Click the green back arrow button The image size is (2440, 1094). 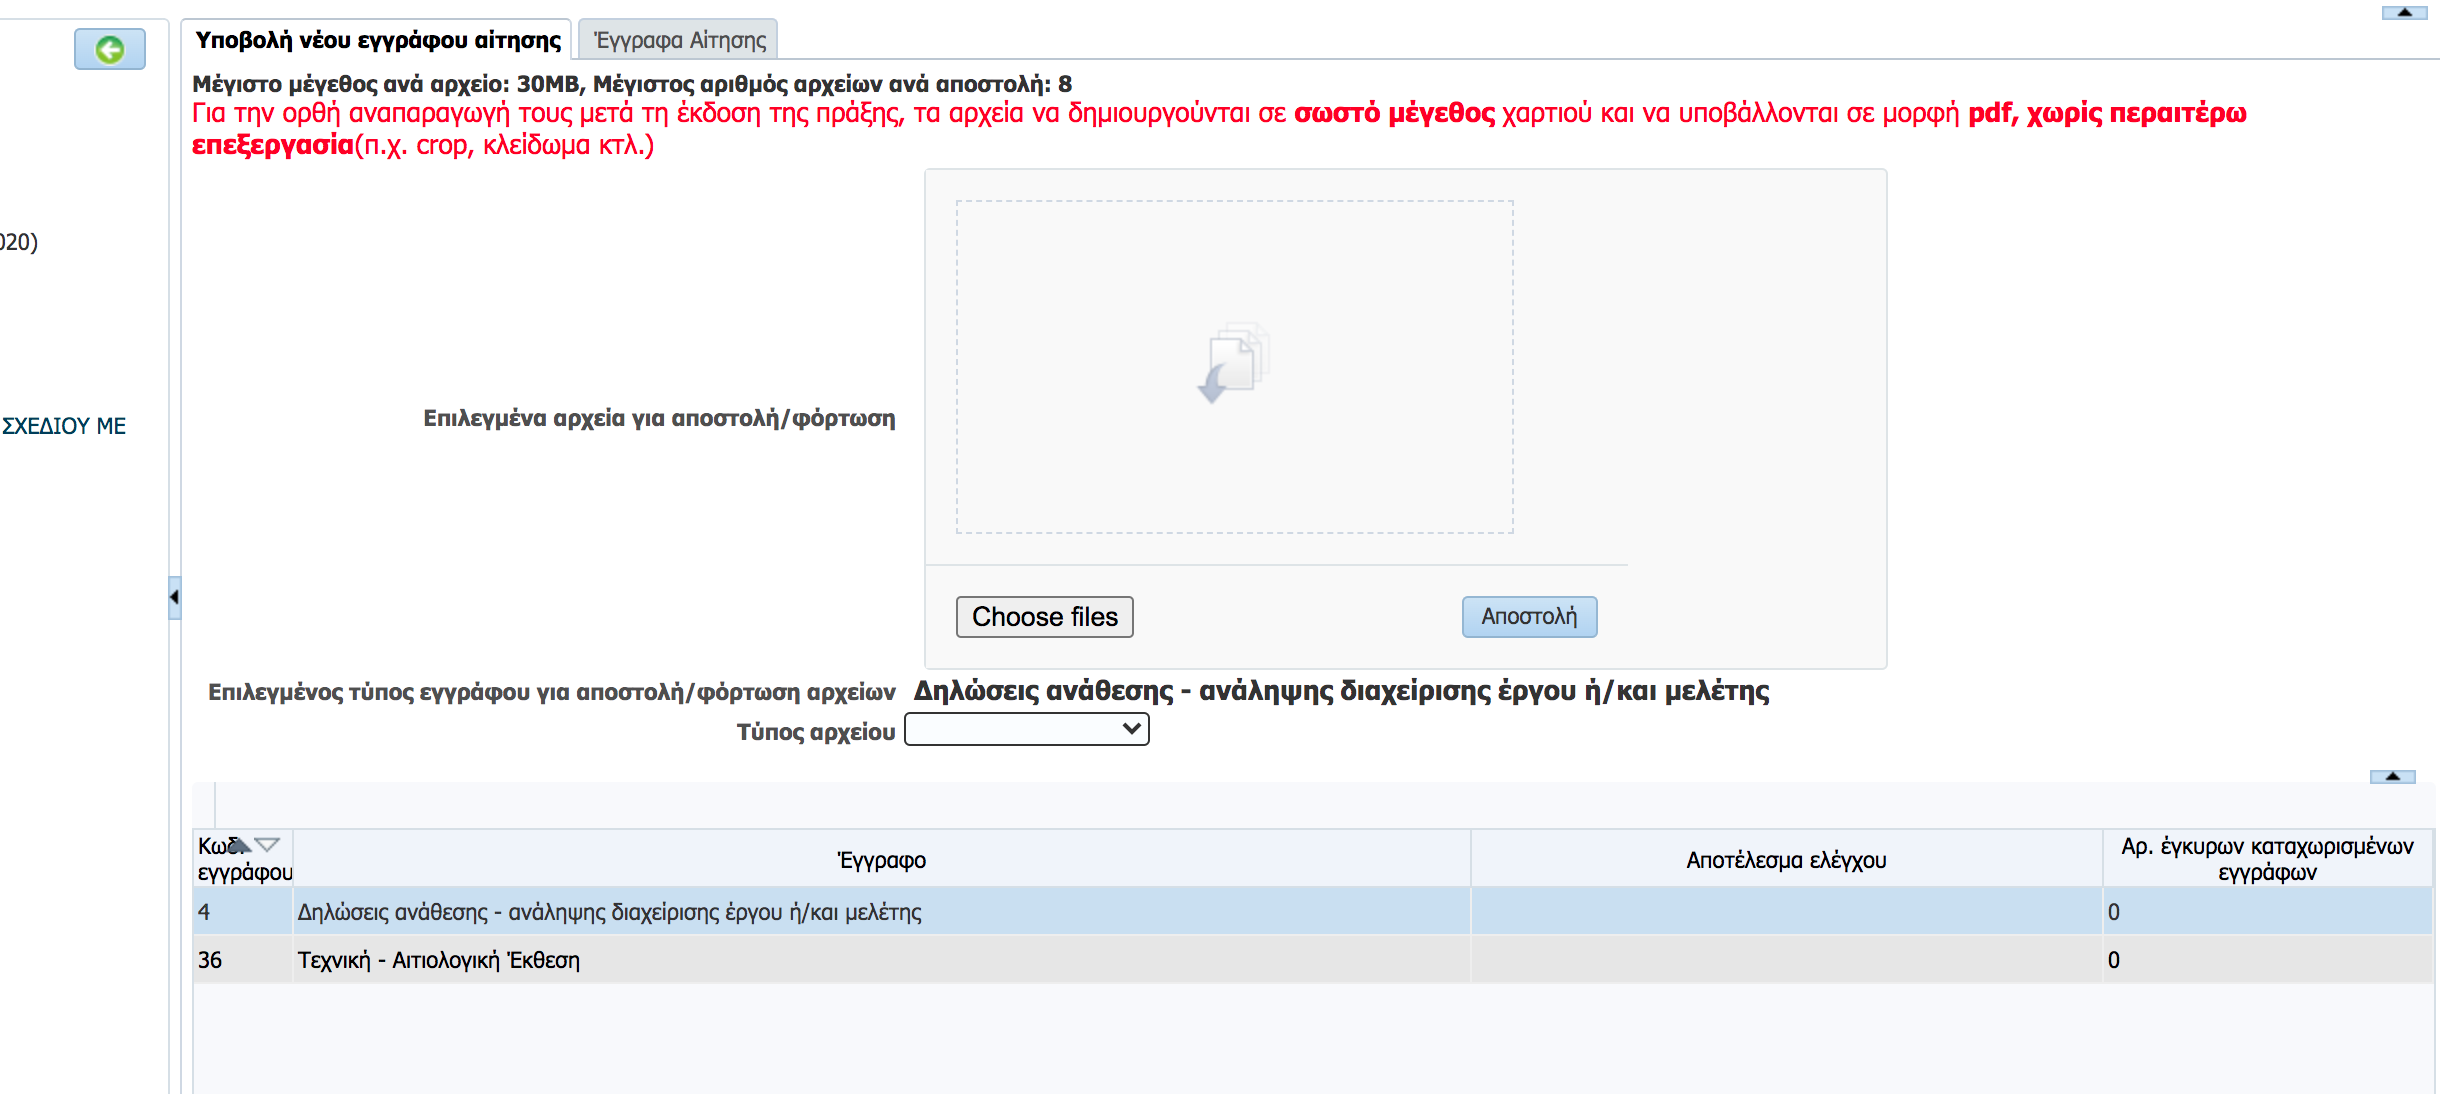tap(110, 49)
